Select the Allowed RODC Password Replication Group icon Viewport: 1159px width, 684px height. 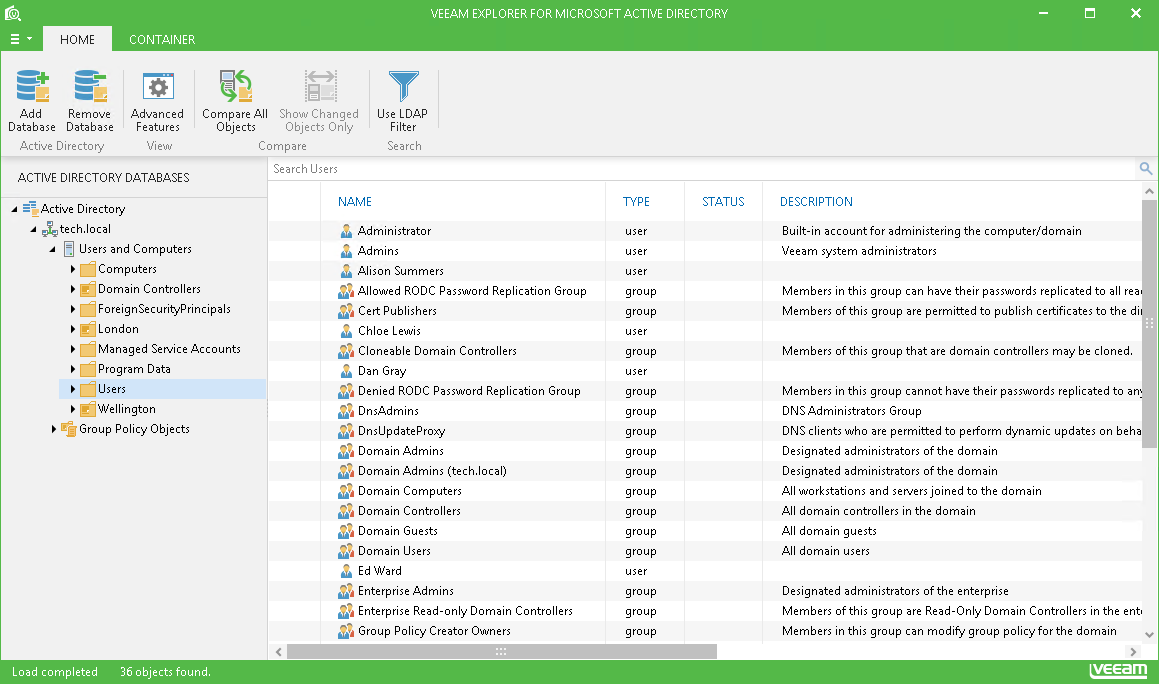(346, 291)
